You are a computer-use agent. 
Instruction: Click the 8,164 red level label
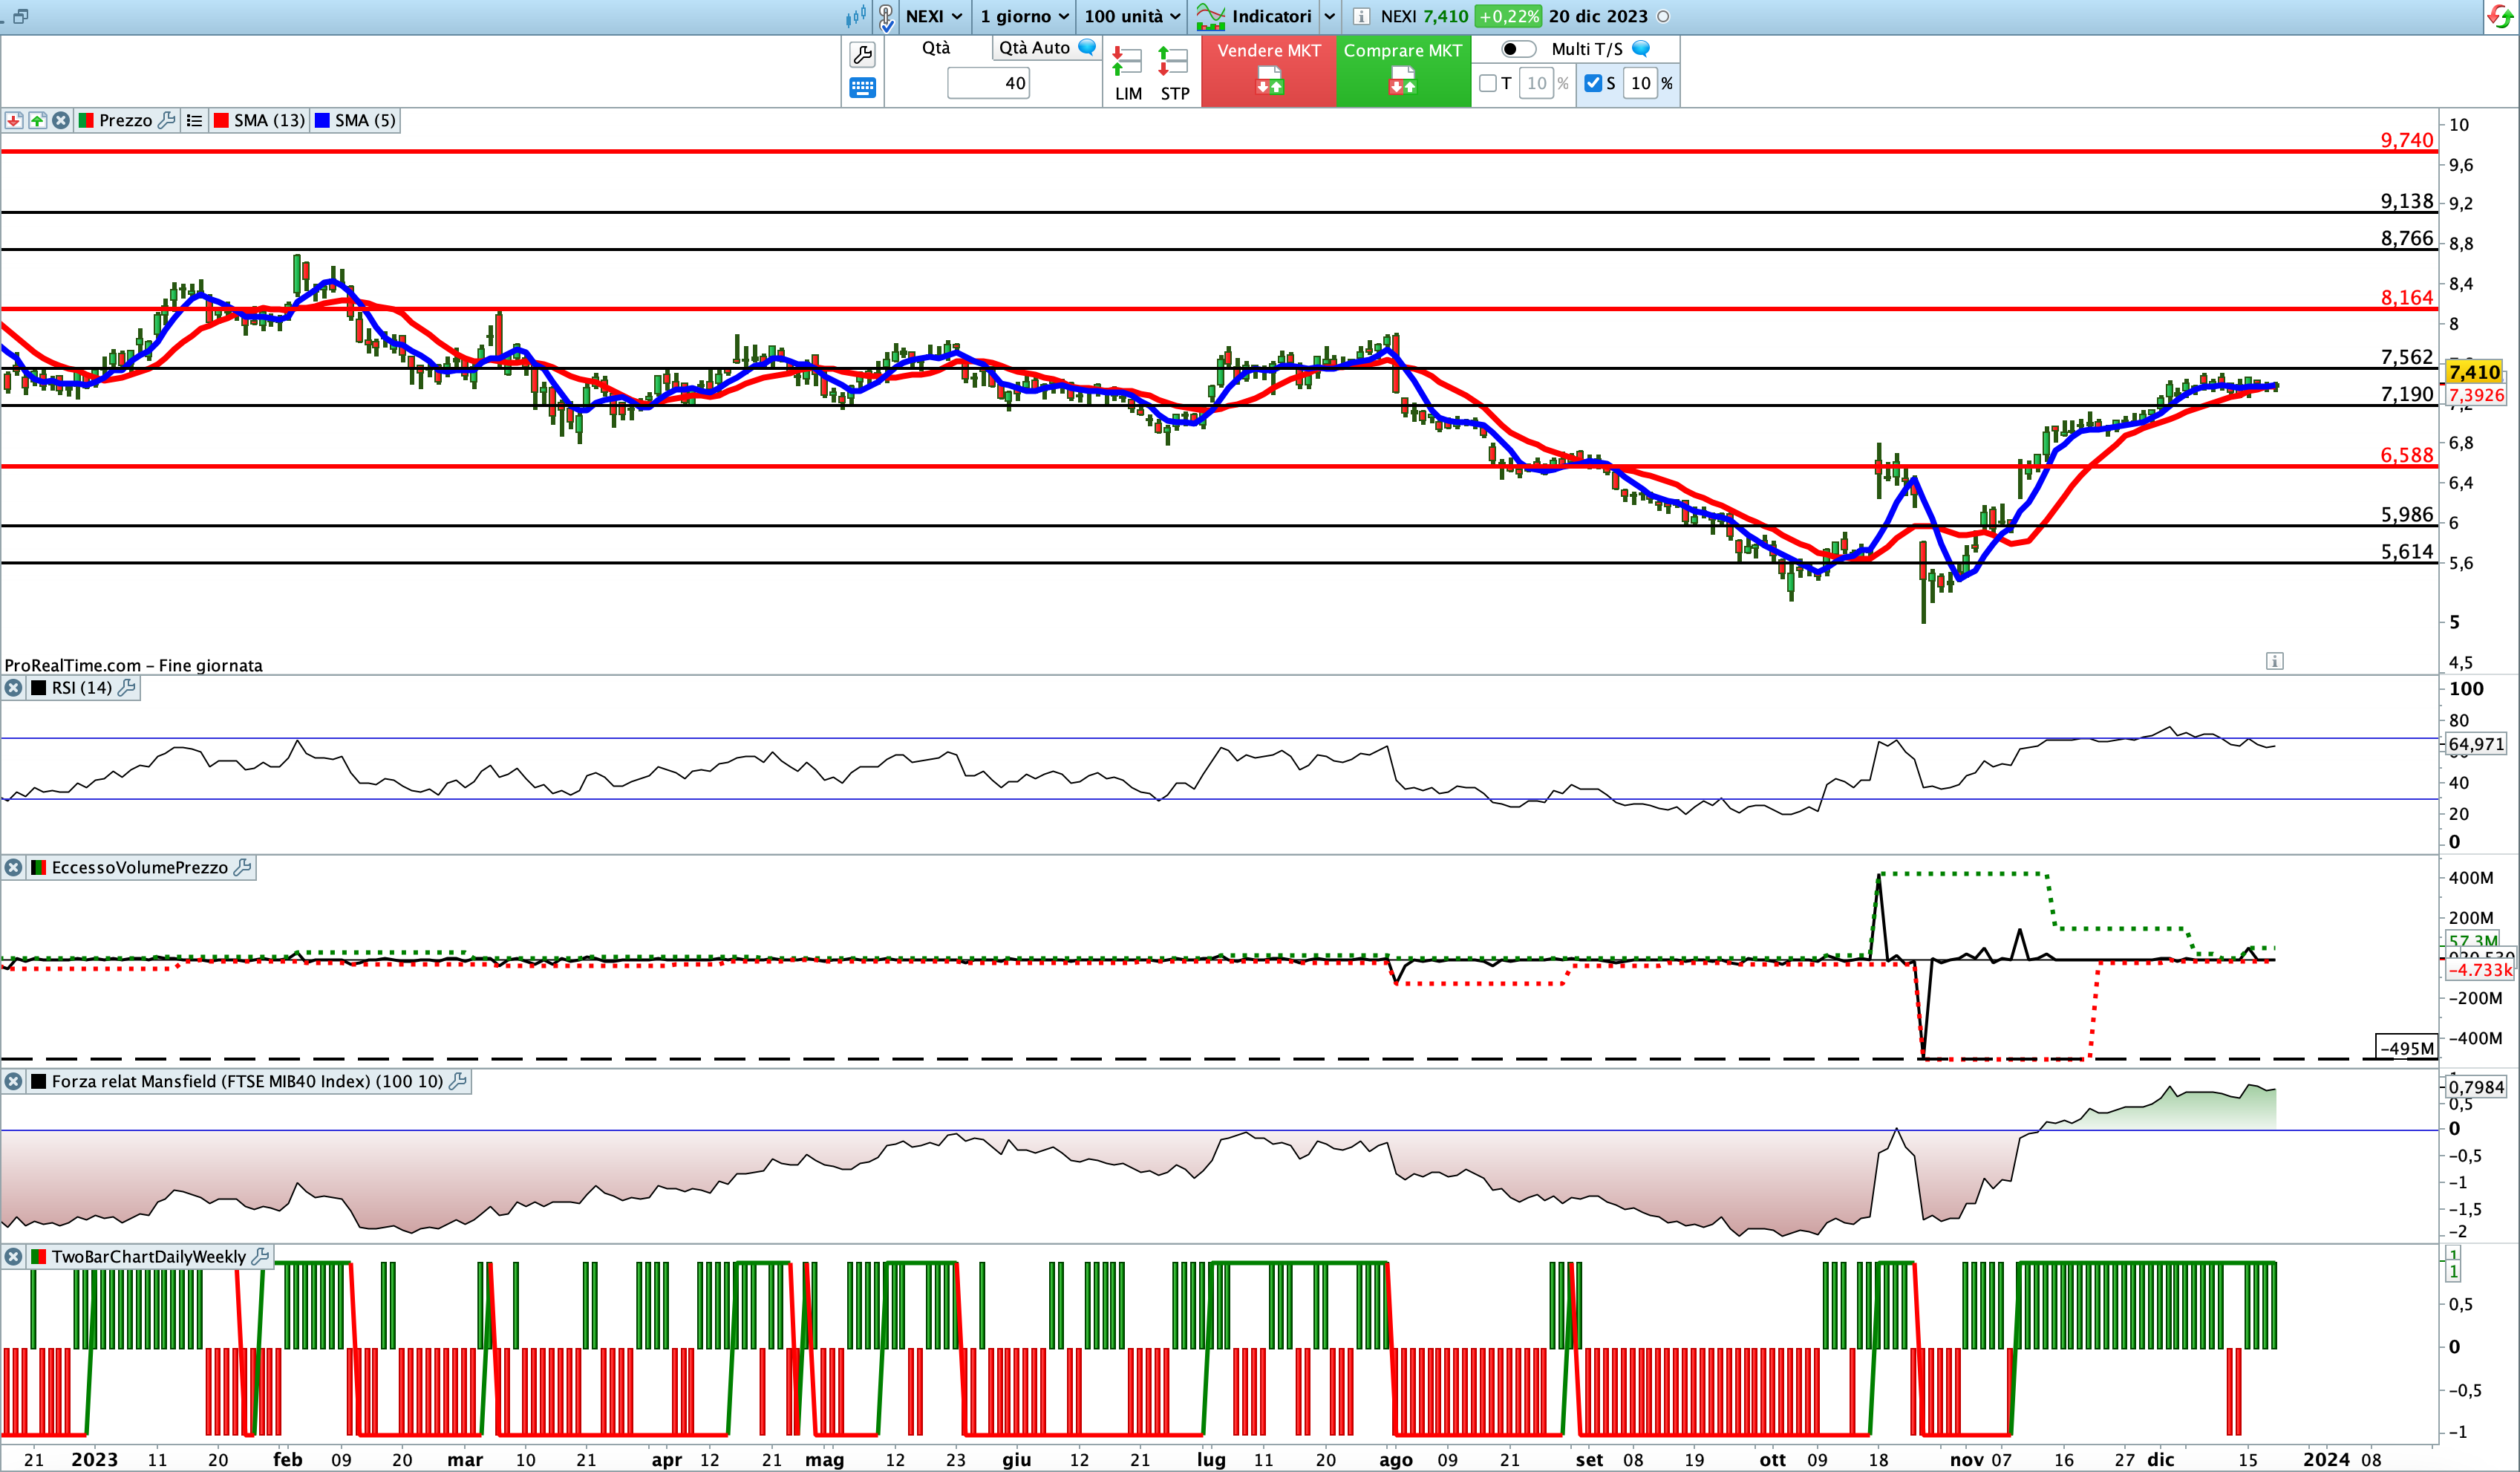[x=2407, y=297]
